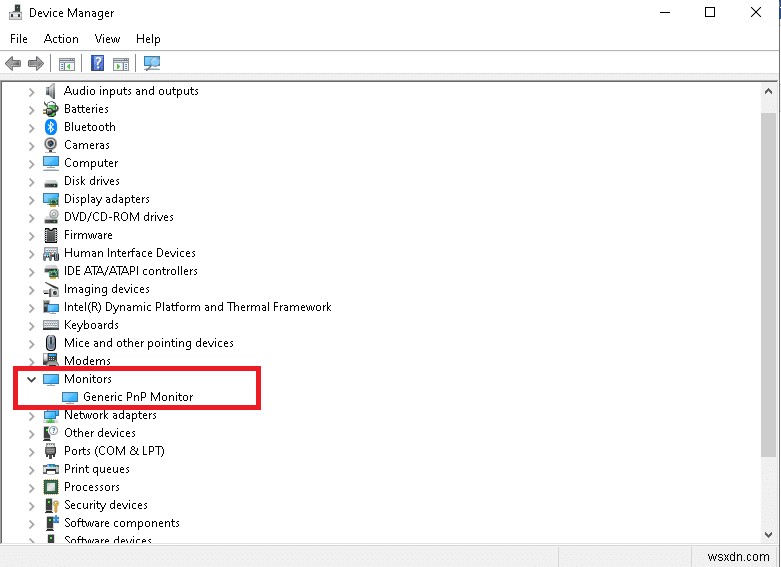Click the Mice and other pointing devices icon
The height and width of the screenshot is (567, 781).
click(51, 343)
